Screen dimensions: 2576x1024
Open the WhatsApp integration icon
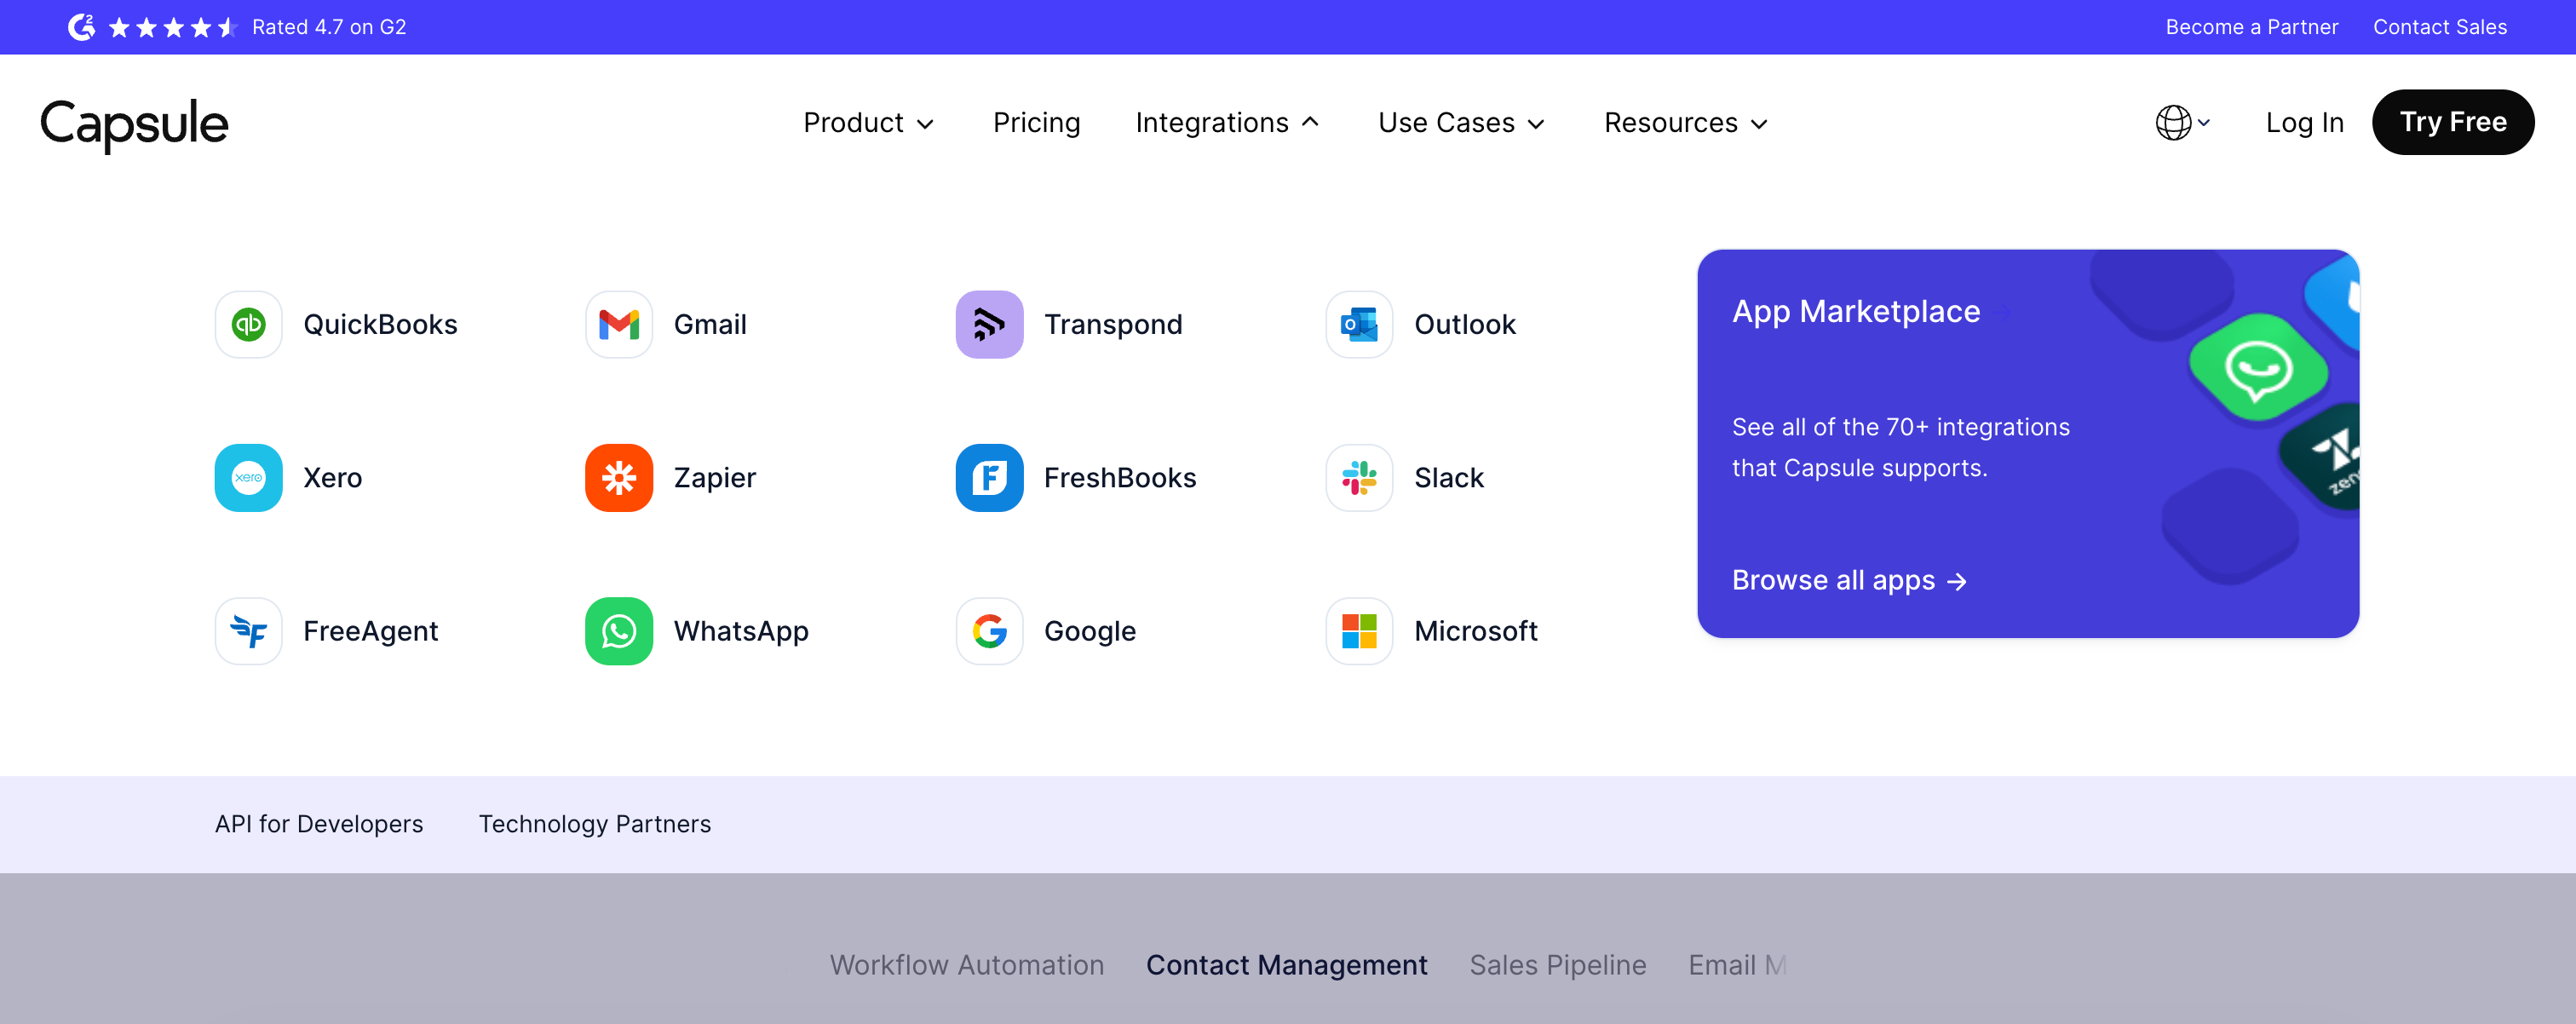(618, 631)
